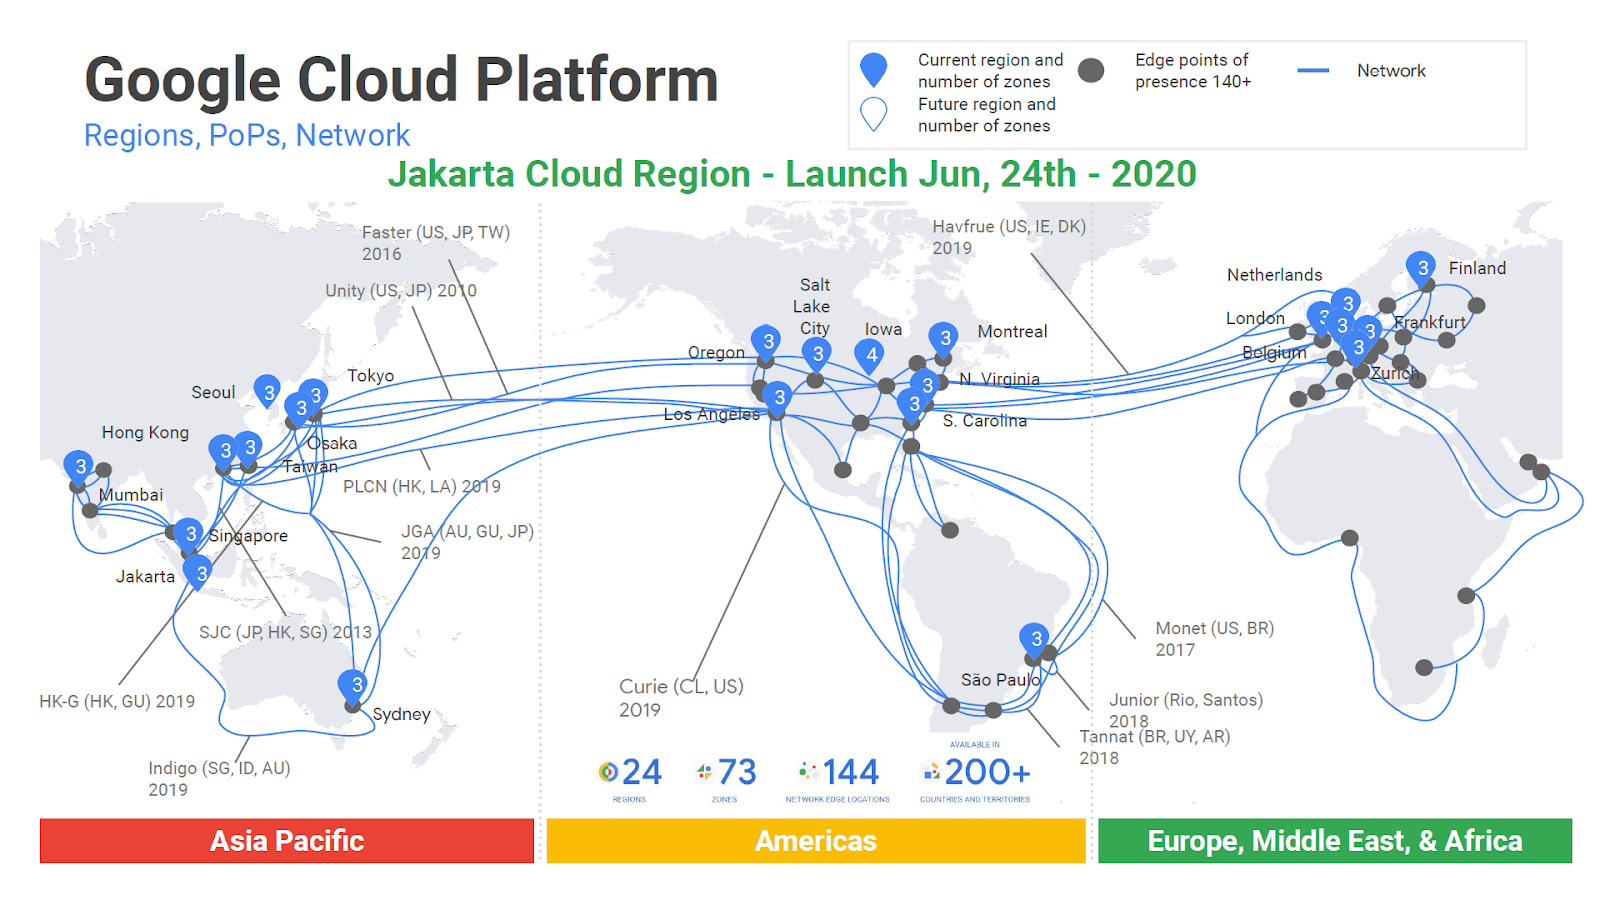The height and width of the screenshot is (900, 1600).
Task: Click the 24 regions icon
Action: coord(608,772)
